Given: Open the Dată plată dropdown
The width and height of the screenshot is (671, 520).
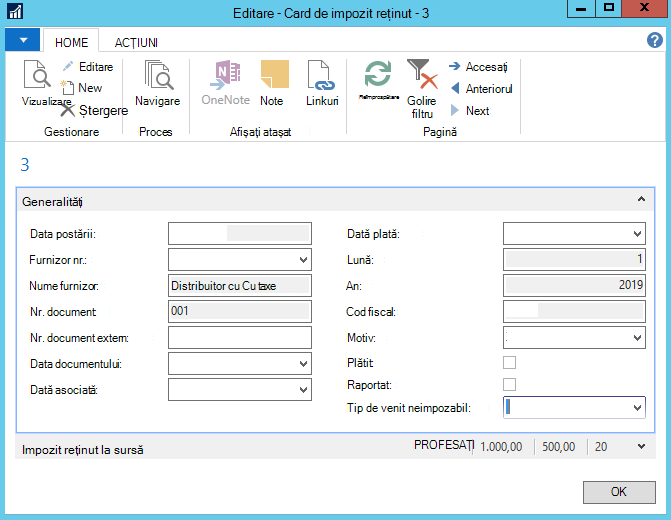Looking at the screenshot, I should click(x=637, y=234).
